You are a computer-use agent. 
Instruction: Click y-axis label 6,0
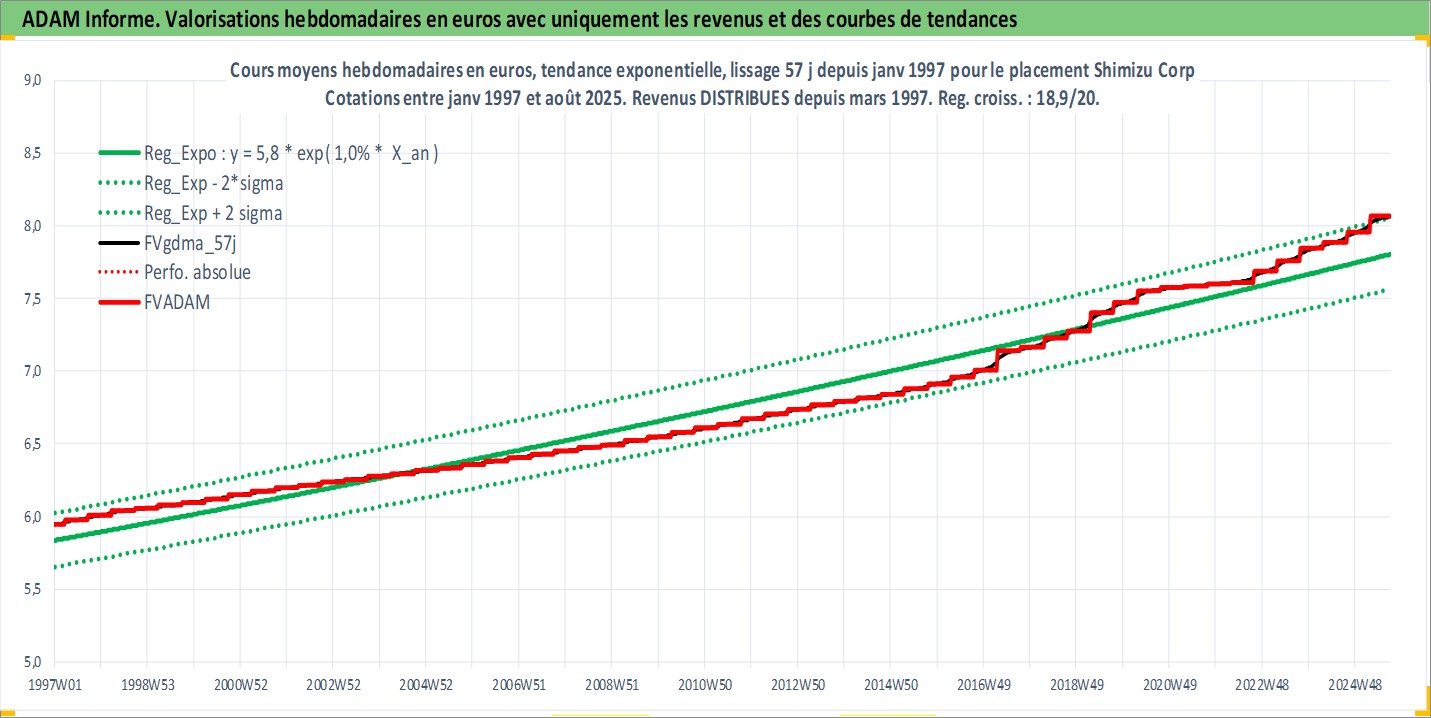[x=30, y=517]
